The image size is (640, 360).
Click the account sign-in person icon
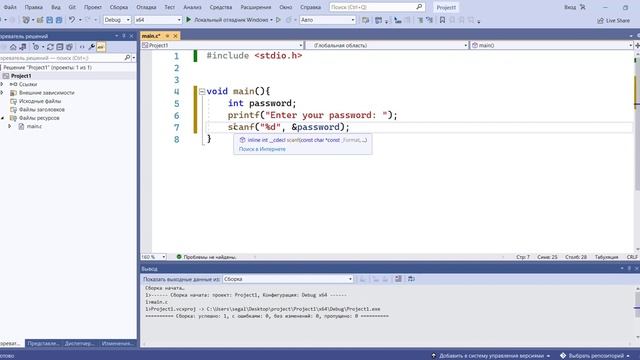[583, 7]
